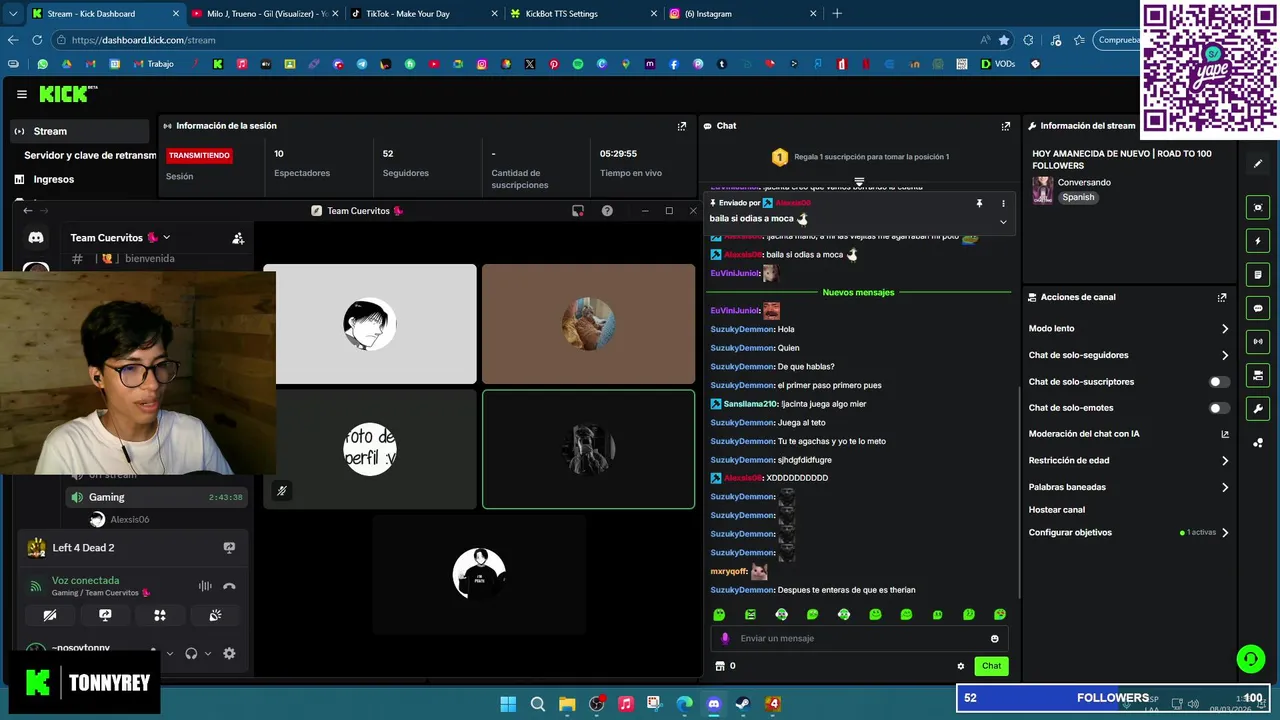Toggle Discord camera on

pos(50,615)
